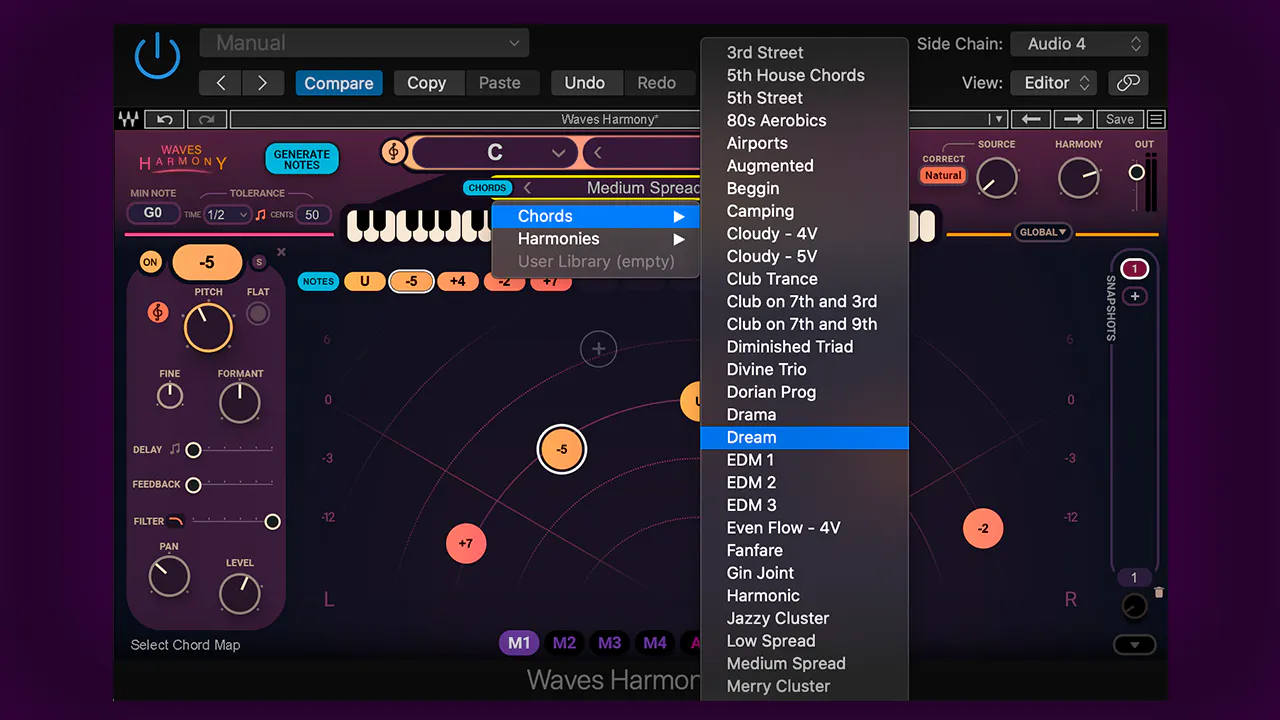Choose EDM 2 preset
1280x720 pixels.
804,482
